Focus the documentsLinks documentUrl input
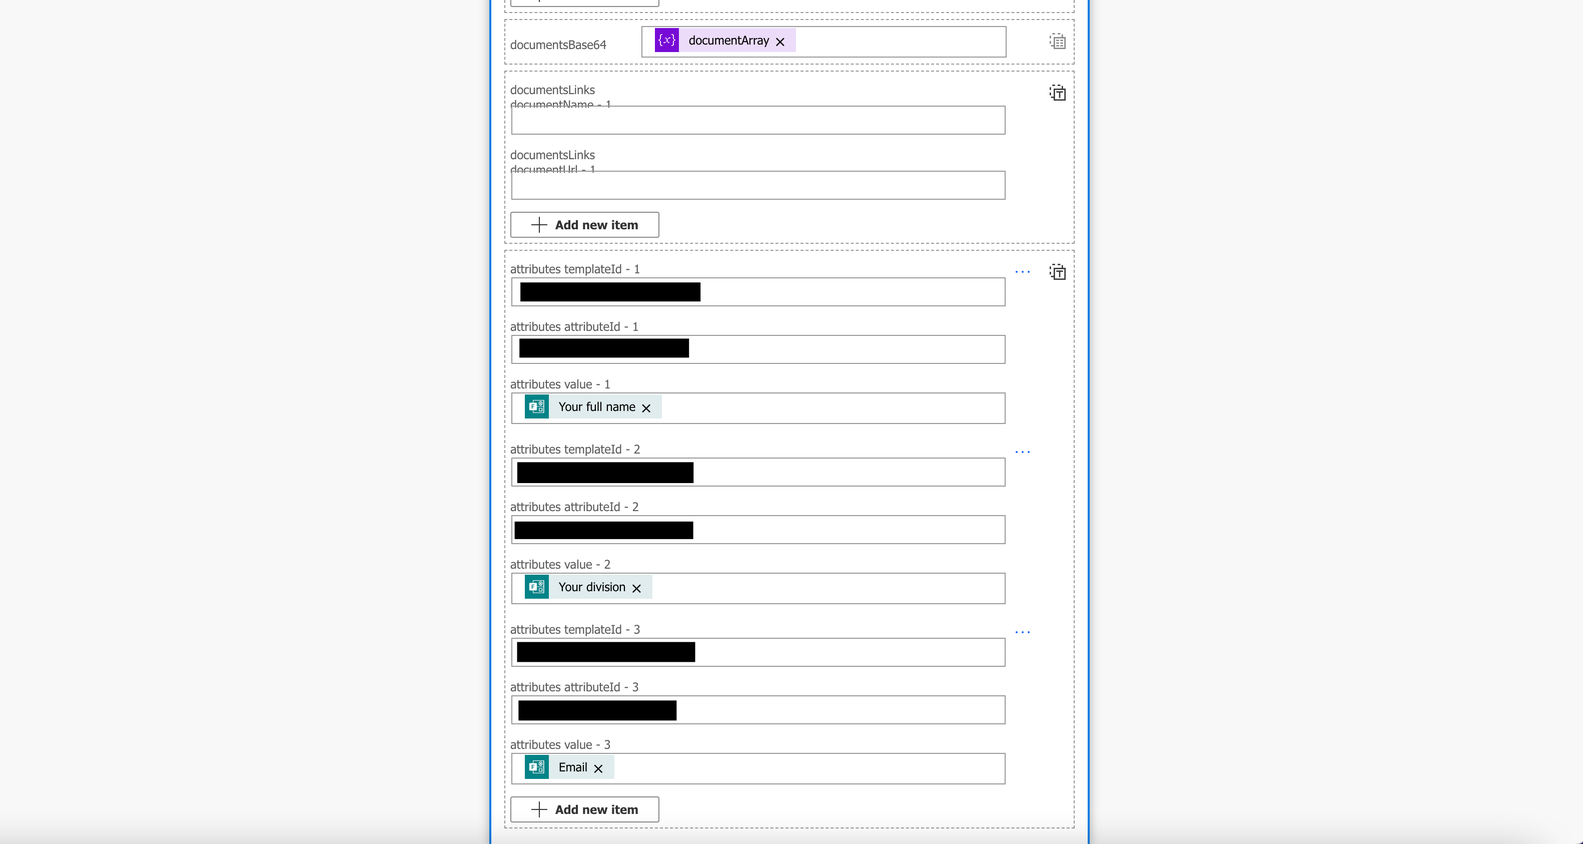 point(758,185)
